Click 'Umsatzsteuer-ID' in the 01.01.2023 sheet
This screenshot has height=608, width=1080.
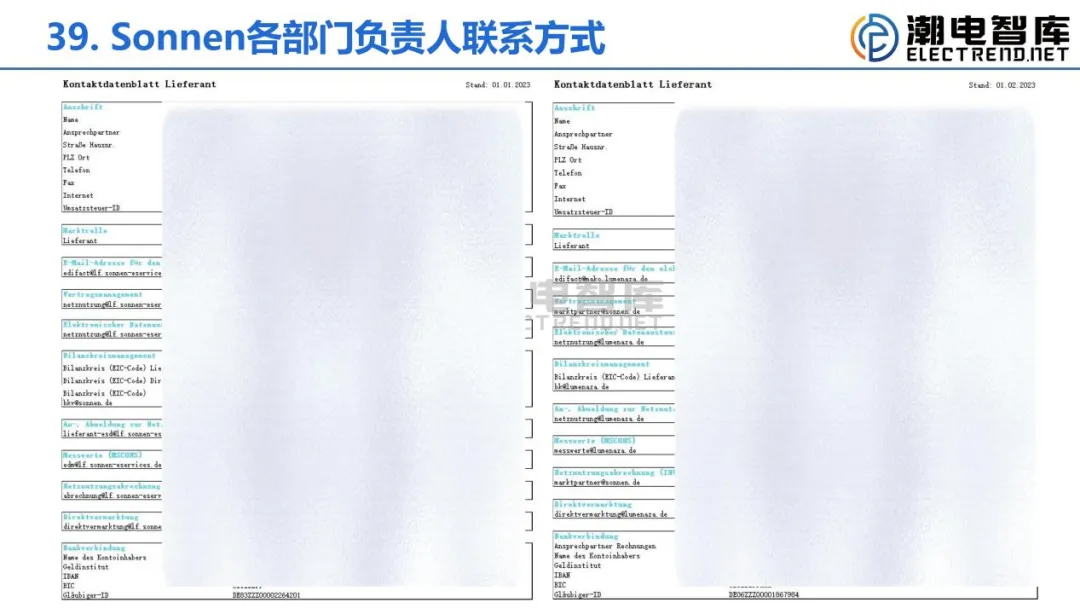point(92,208)
